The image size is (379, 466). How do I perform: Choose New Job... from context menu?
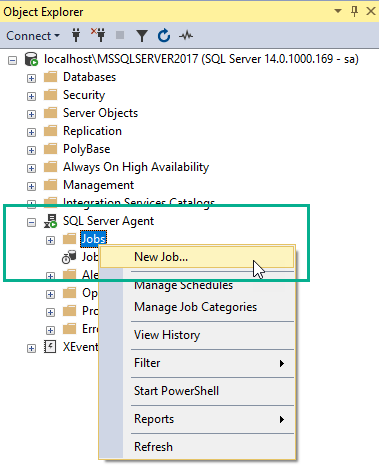point(197,257)
